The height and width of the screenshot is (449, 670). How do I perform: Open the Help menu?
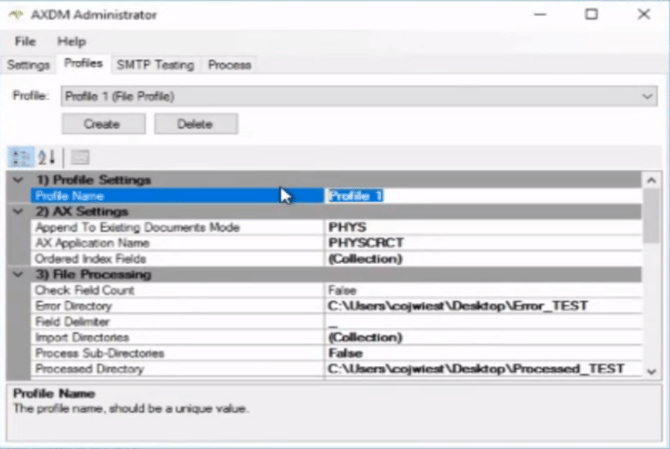[71, 42]
